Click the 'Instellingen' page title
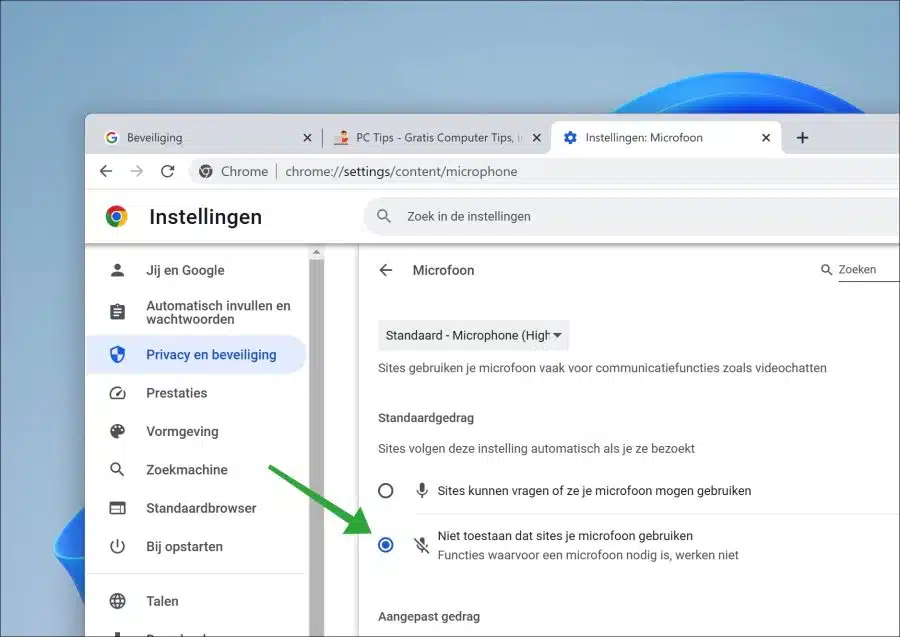900x637 pixels. click(205, 217)
